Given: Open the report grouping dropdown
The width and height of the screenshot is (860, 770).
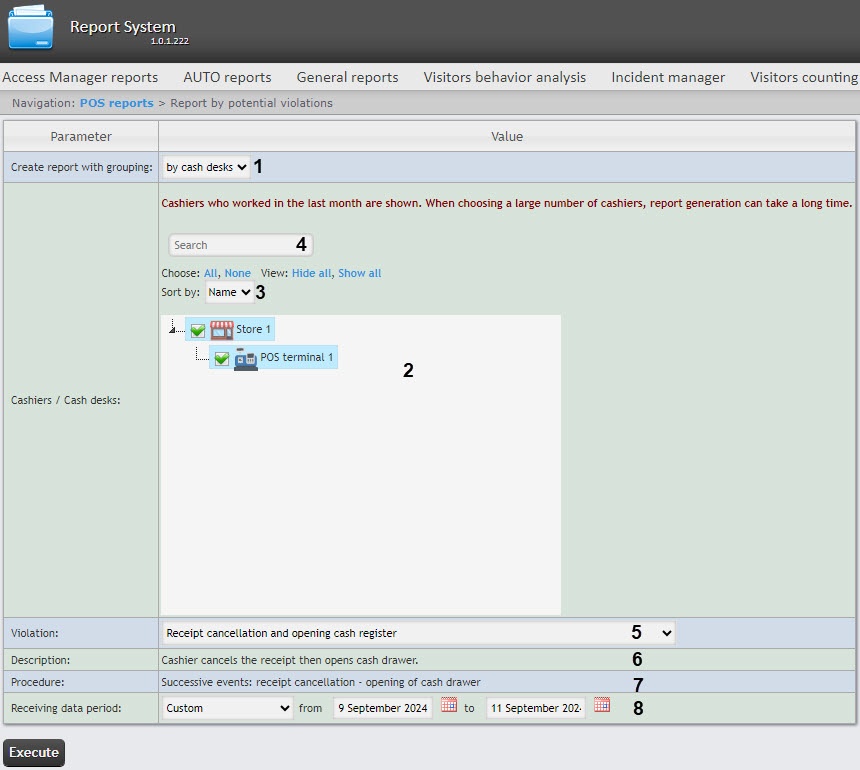Looking at the screenshot, I should 206,167.
